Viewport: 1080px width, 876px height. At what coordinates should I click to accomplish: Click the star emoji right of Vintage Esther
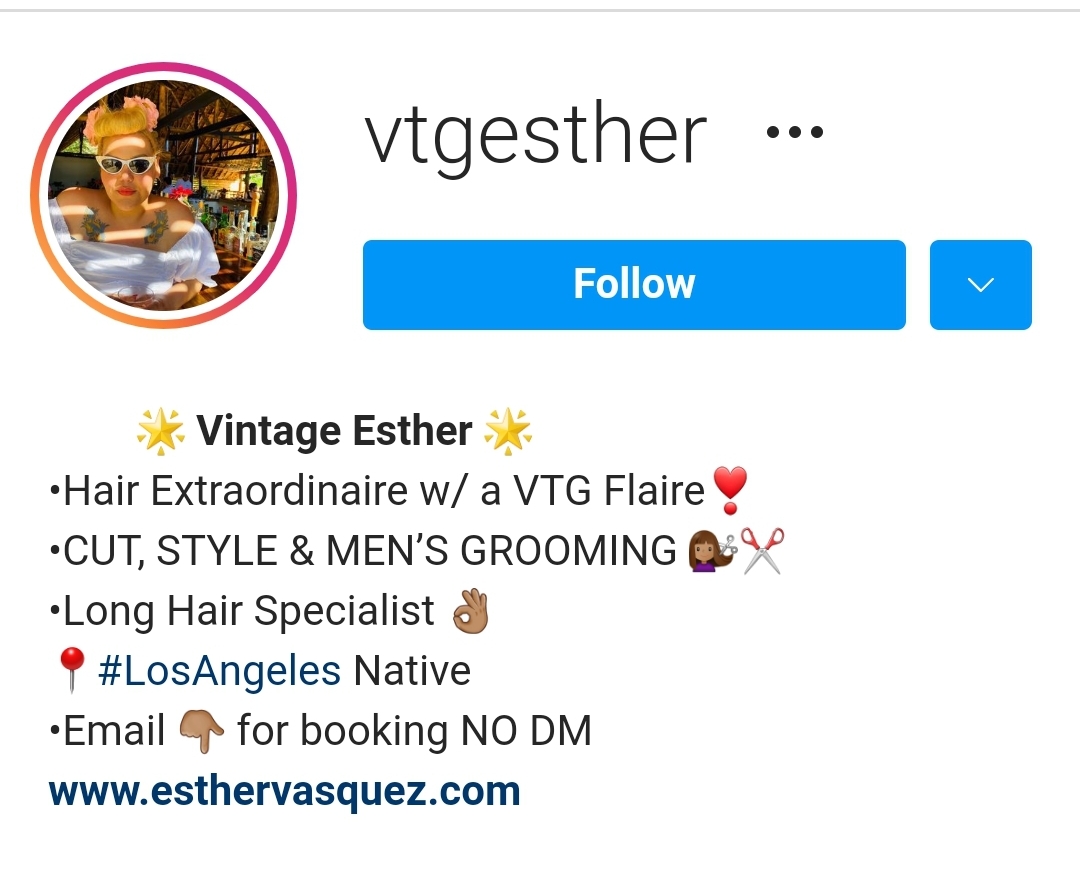[x=508, y=432]
